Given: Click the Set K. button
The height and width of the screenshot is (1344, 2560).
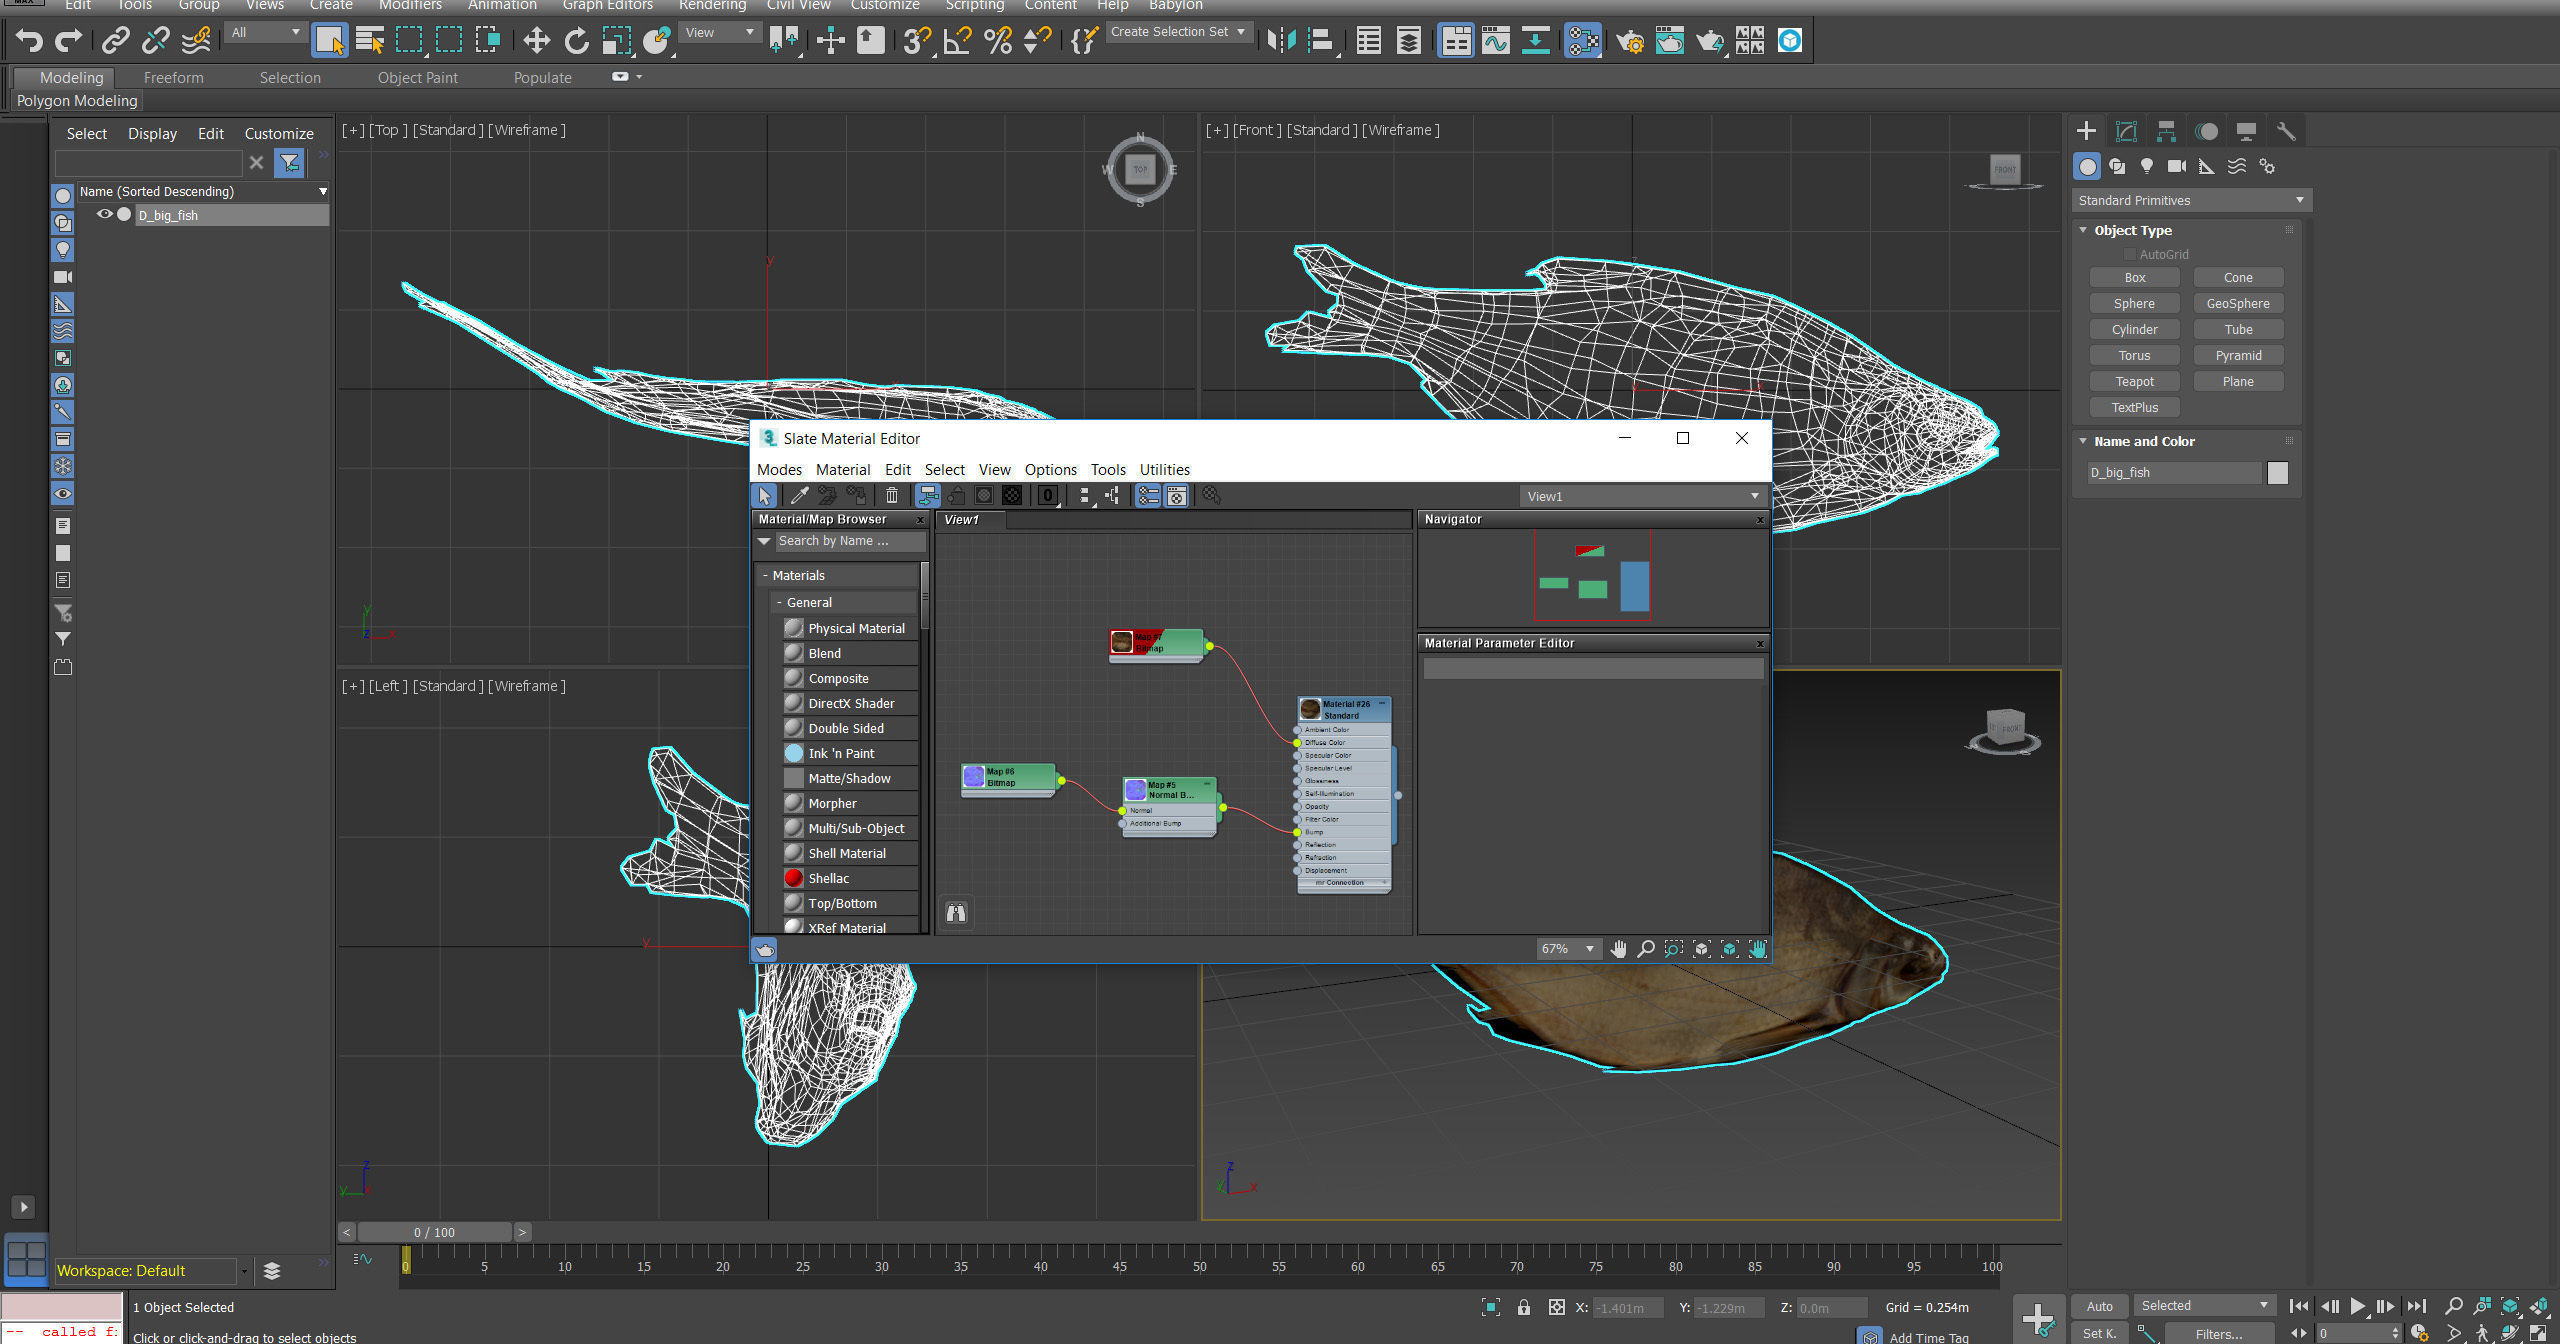Looking at the screenshot, I should tap(2099, 1333).
